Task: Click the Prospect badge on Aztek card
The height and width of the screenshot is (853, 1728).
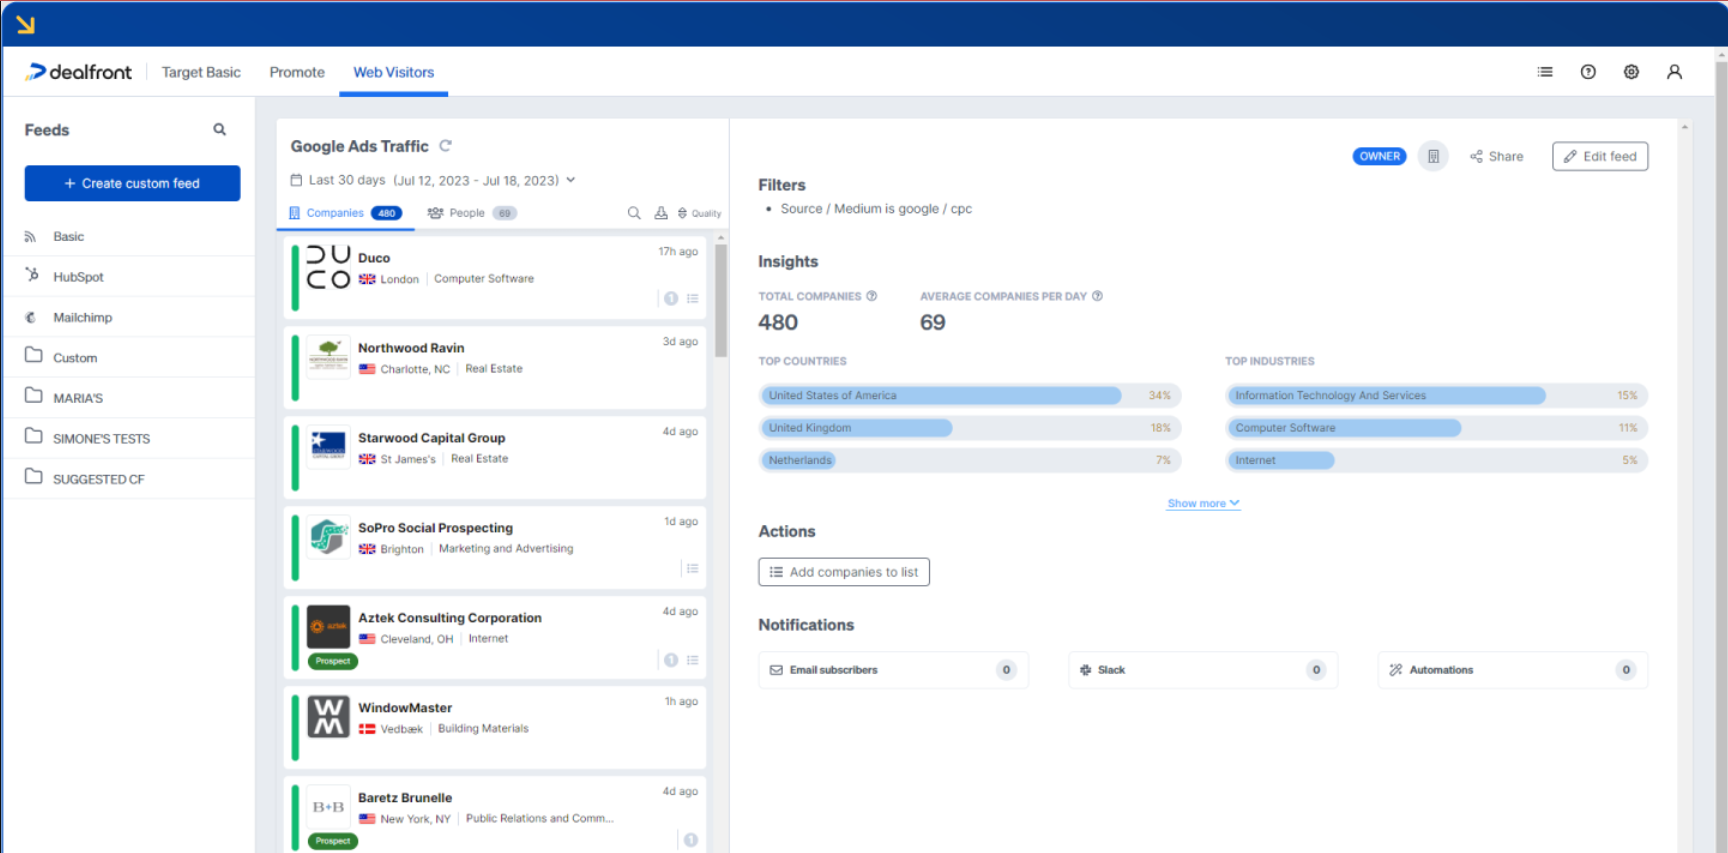Action: (x=333, y=661)
